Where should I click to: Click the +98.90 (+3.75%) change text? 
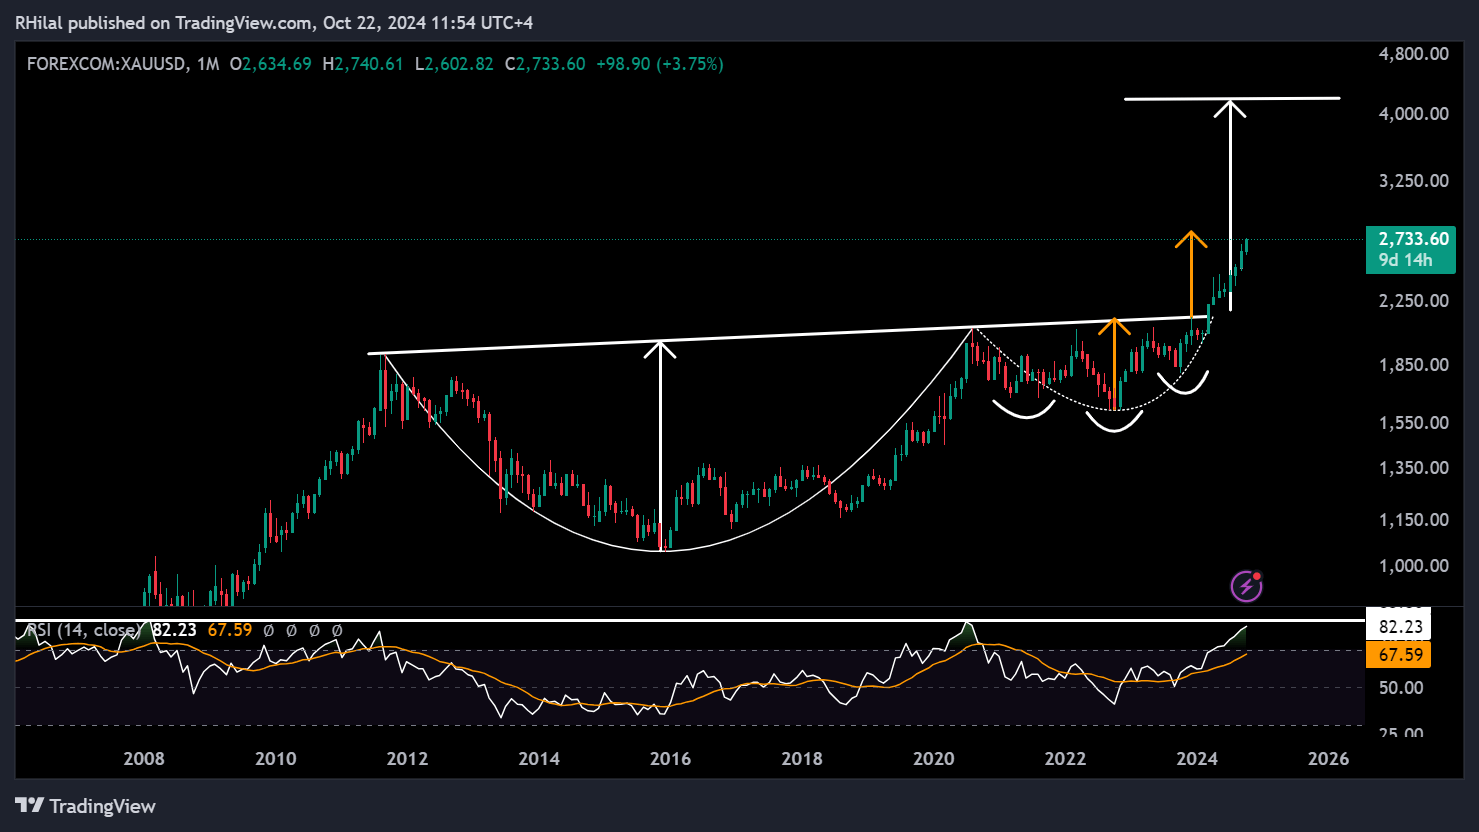point(659,64)
